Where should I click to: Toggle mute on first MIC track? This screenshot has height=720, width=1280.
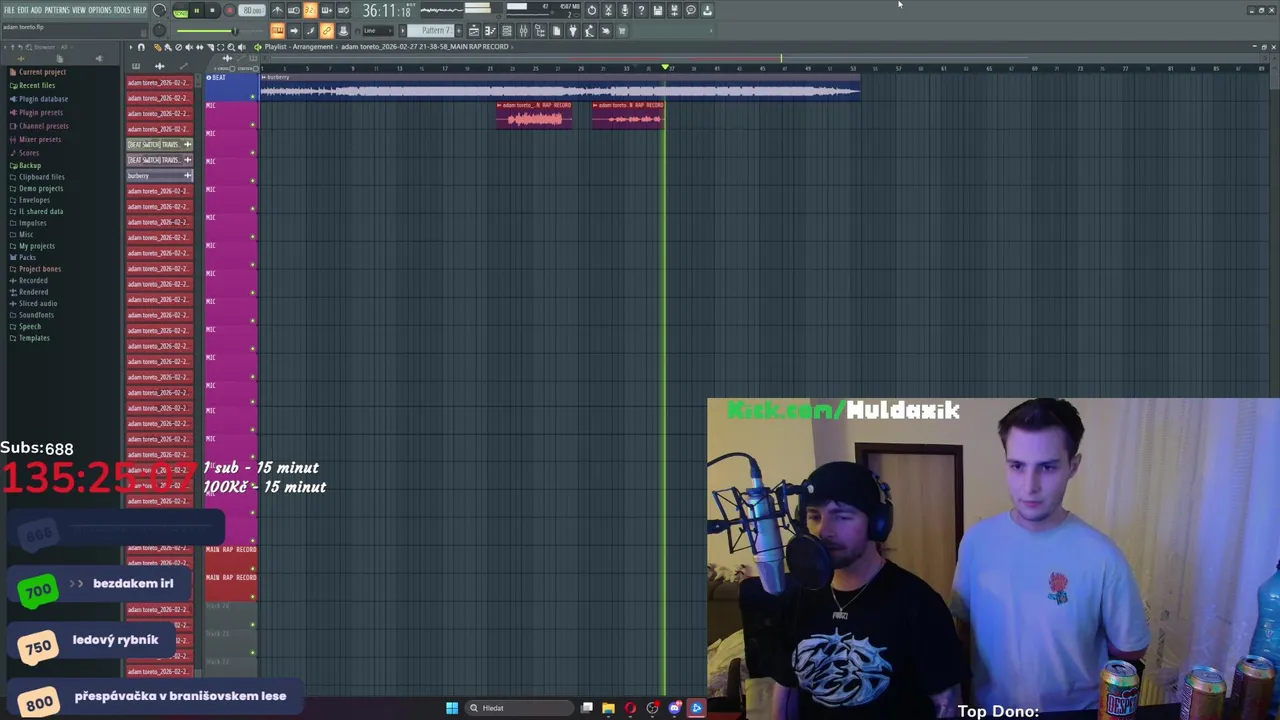point(253,125)
